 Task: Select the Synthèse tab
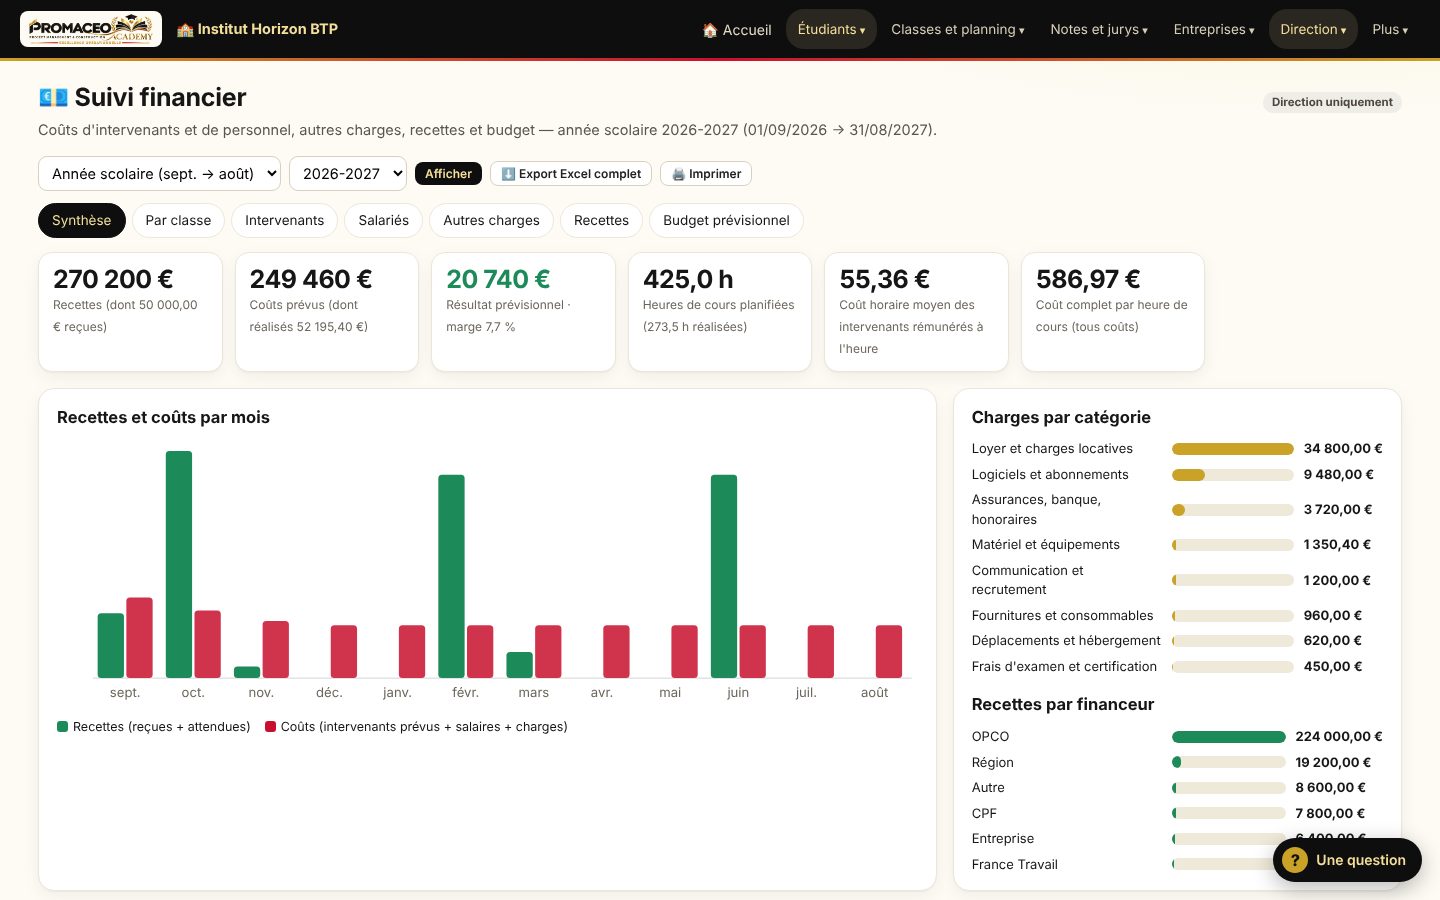click(82, 220)
